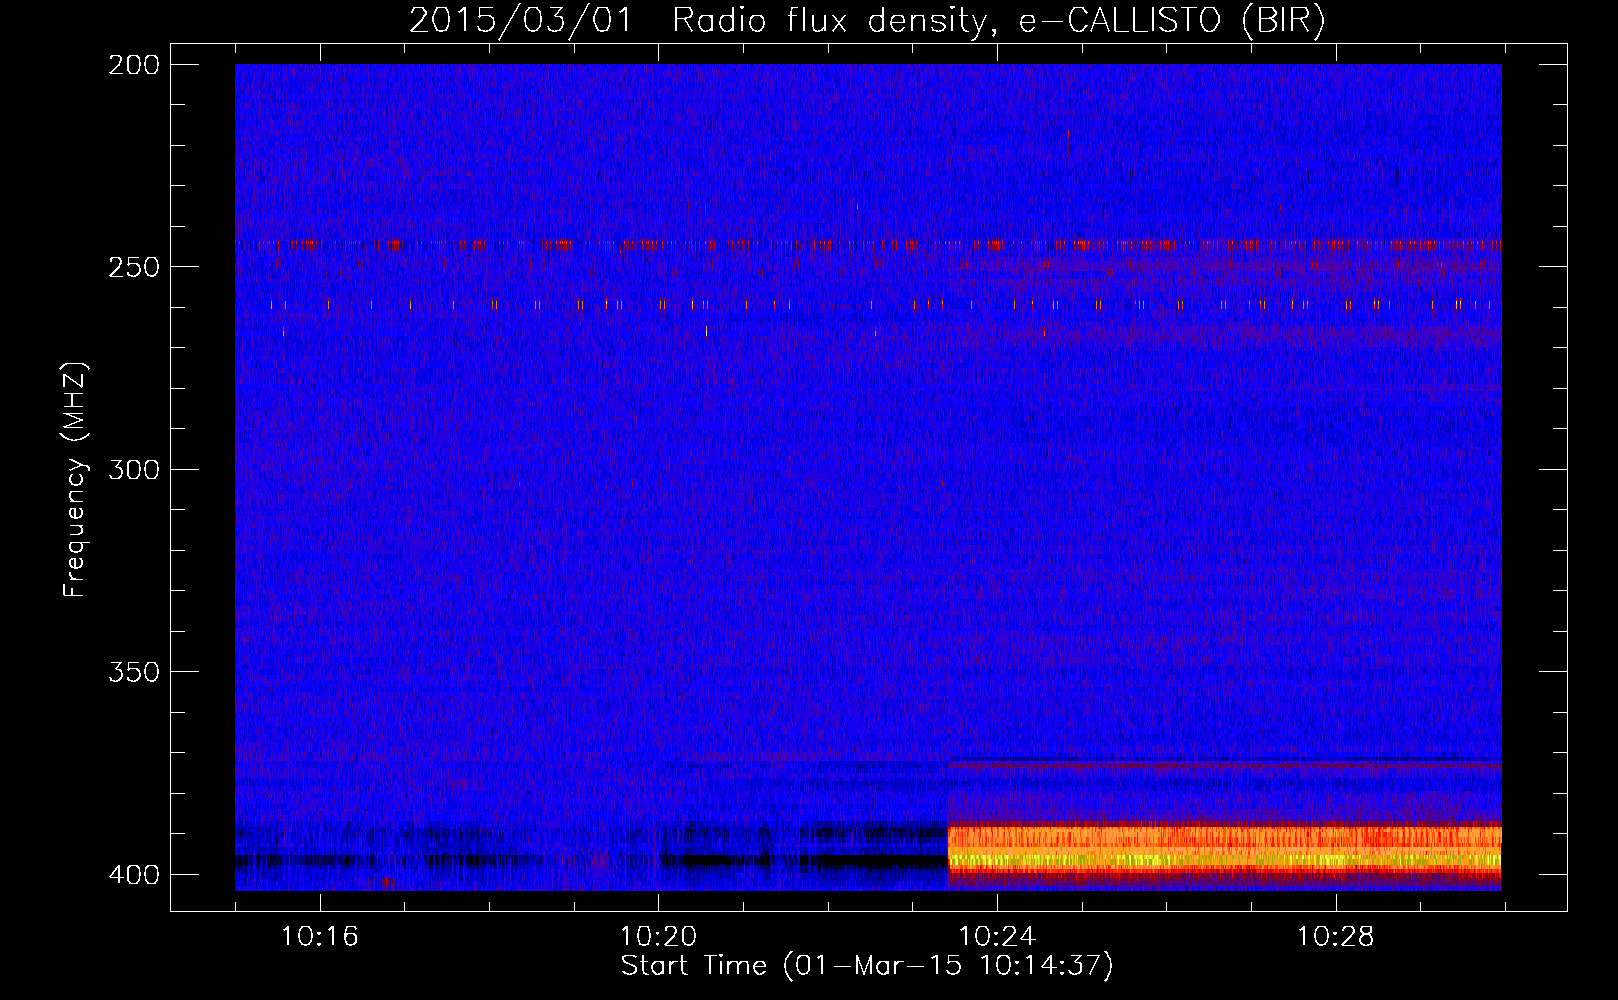Click the 200 frequency tick label

coord(134,65)
